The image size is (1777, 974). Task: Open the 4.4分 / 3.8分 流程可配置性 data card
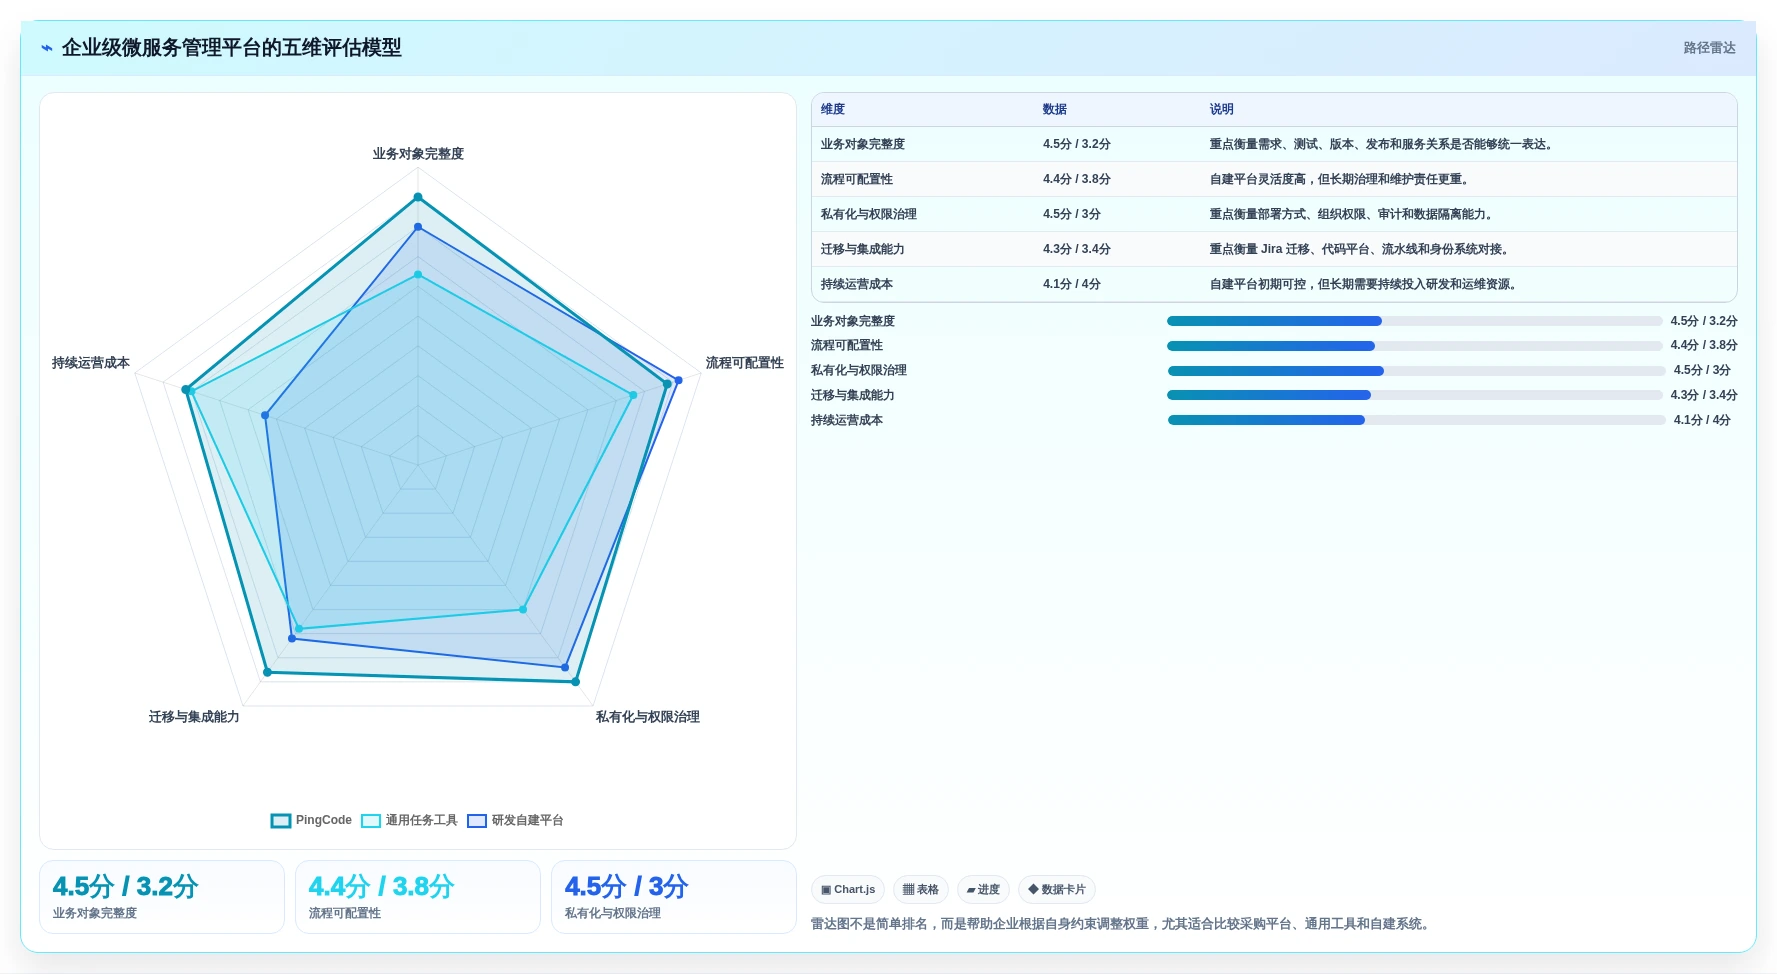[x=418, y=897]
